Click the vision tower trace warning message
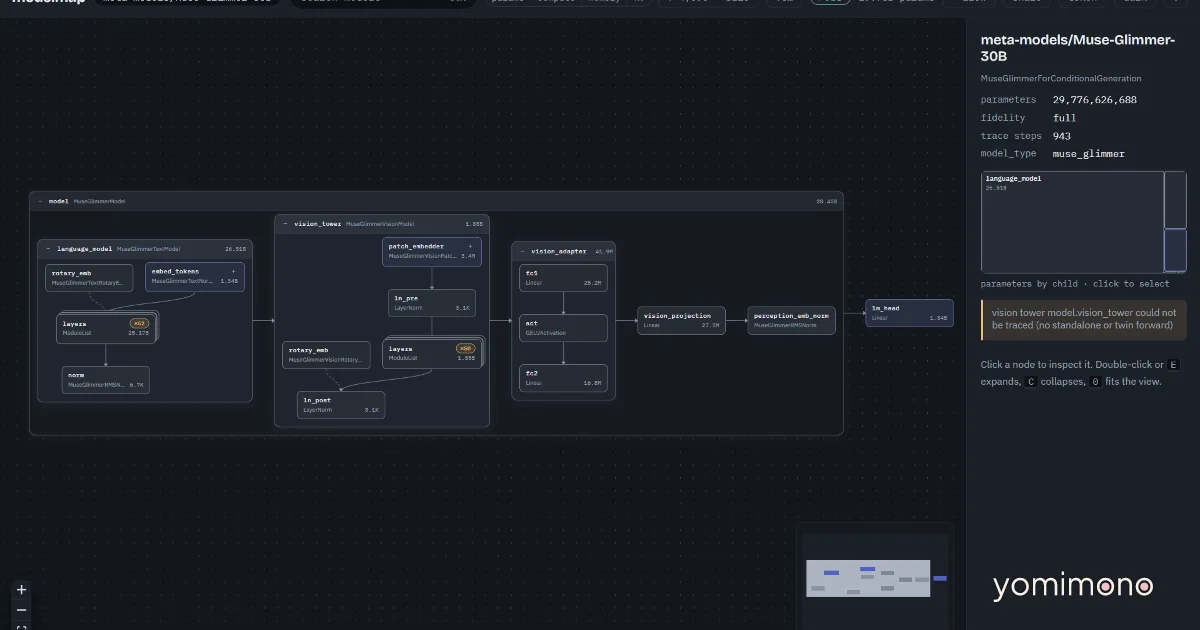The image size is (1200, 630). pos(1083,319)
